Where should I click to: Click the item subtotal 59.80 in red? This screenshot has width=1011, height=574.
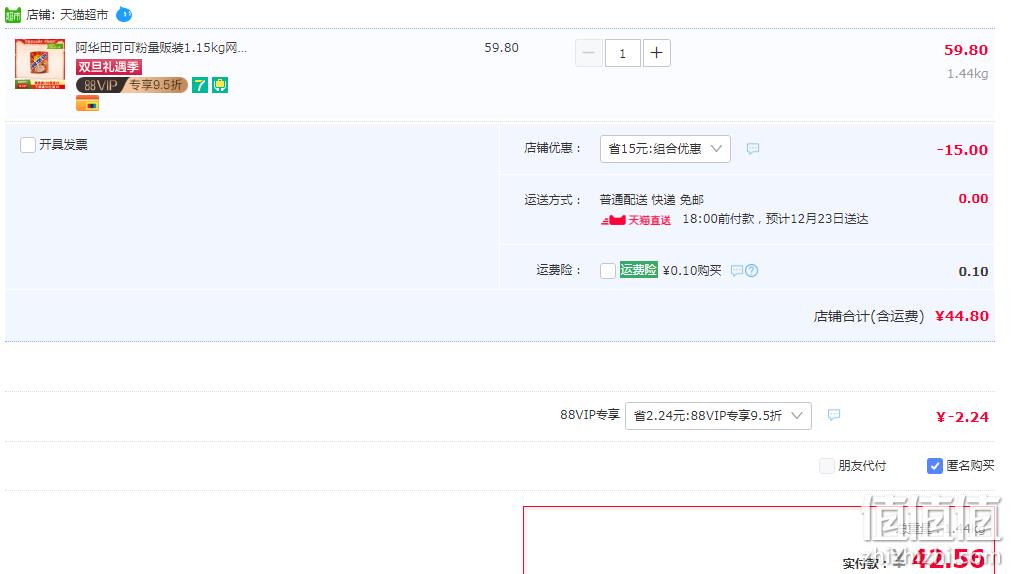click(966, 50)
